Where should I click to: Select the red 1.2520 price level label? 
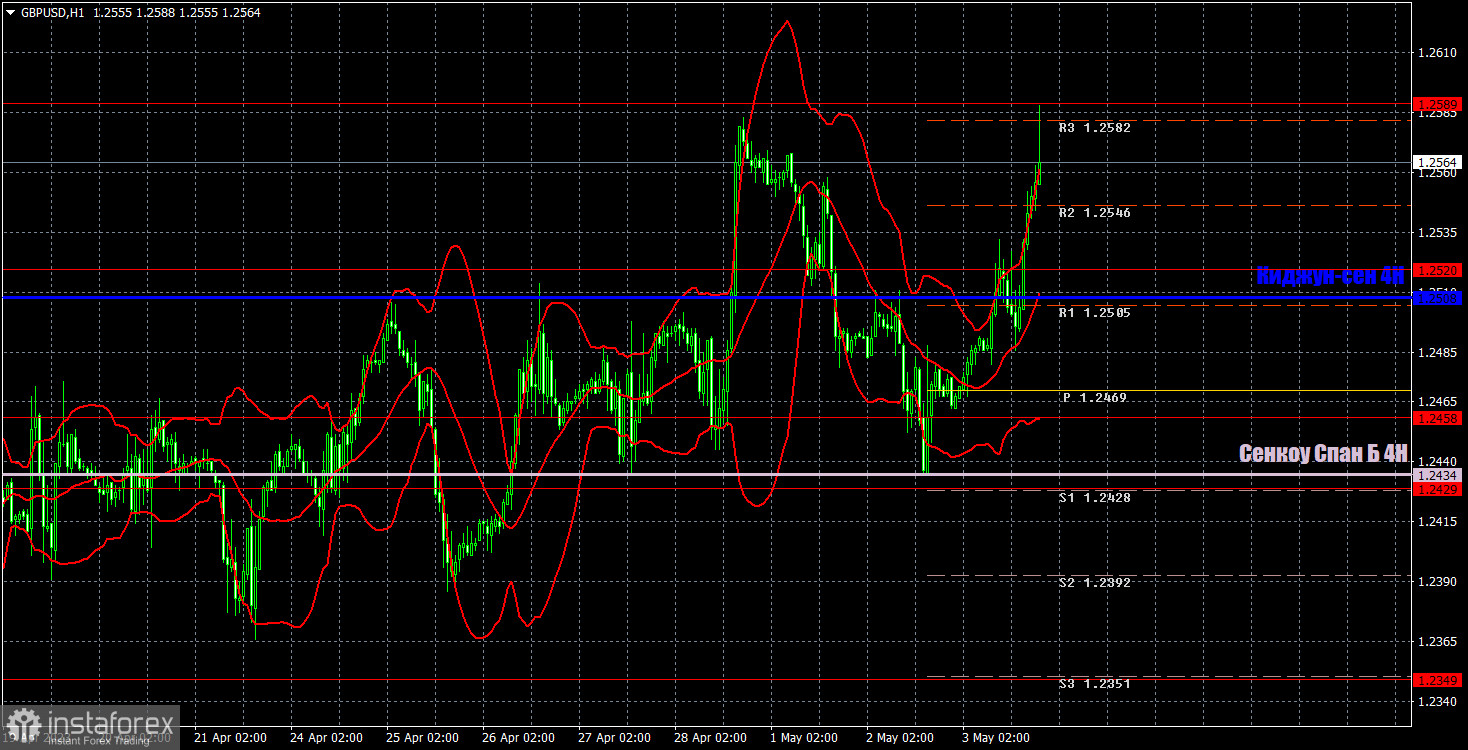click(1438, 270)
